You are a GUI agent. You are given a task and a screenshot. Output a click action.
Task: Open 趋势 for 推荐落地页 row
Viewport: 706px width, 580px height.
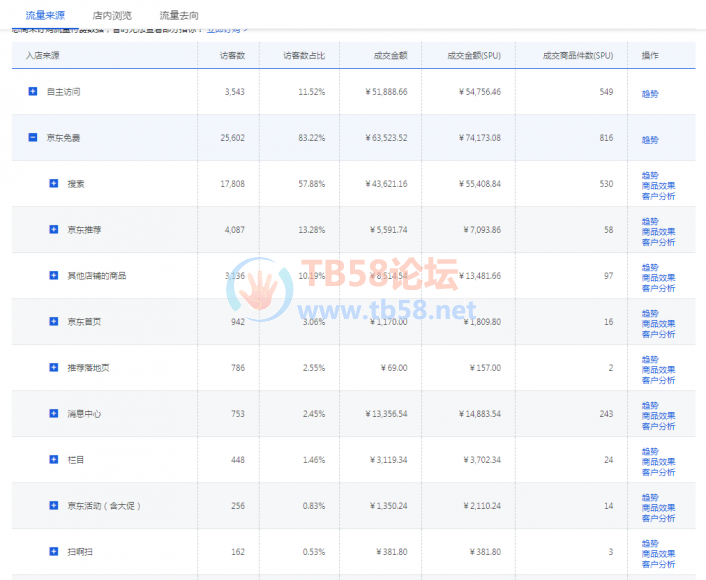[650, 359]
